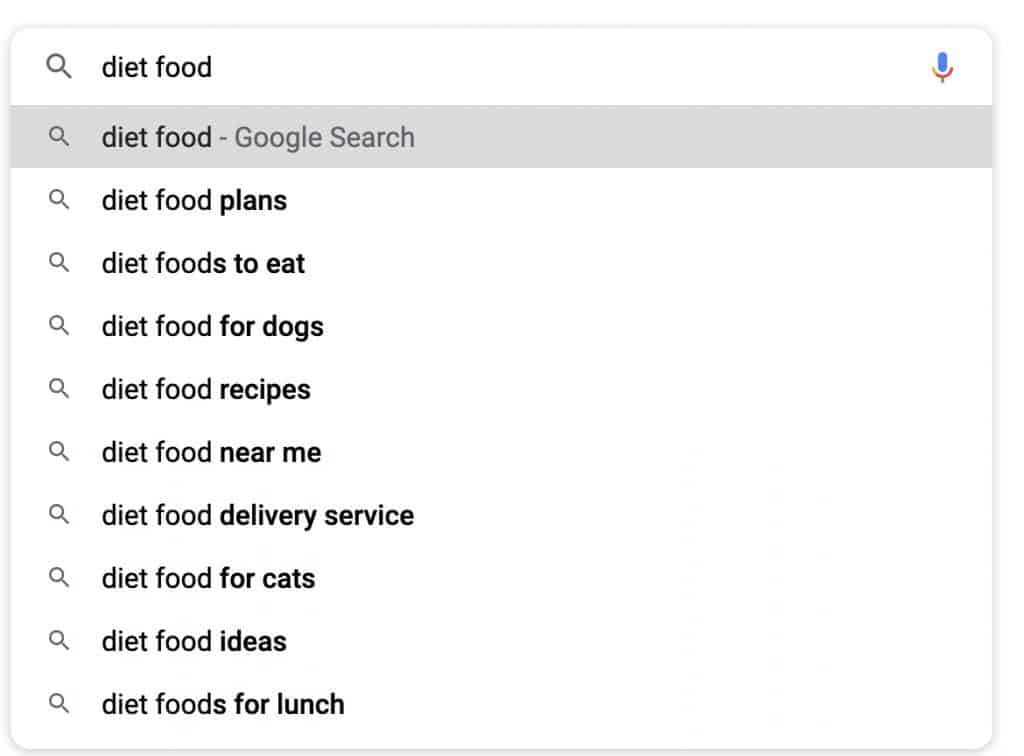Open the 'diet food for dogs' suggestion
Image resolution: width=1024 pixels, height=756 pixels.
coord(212,326)
